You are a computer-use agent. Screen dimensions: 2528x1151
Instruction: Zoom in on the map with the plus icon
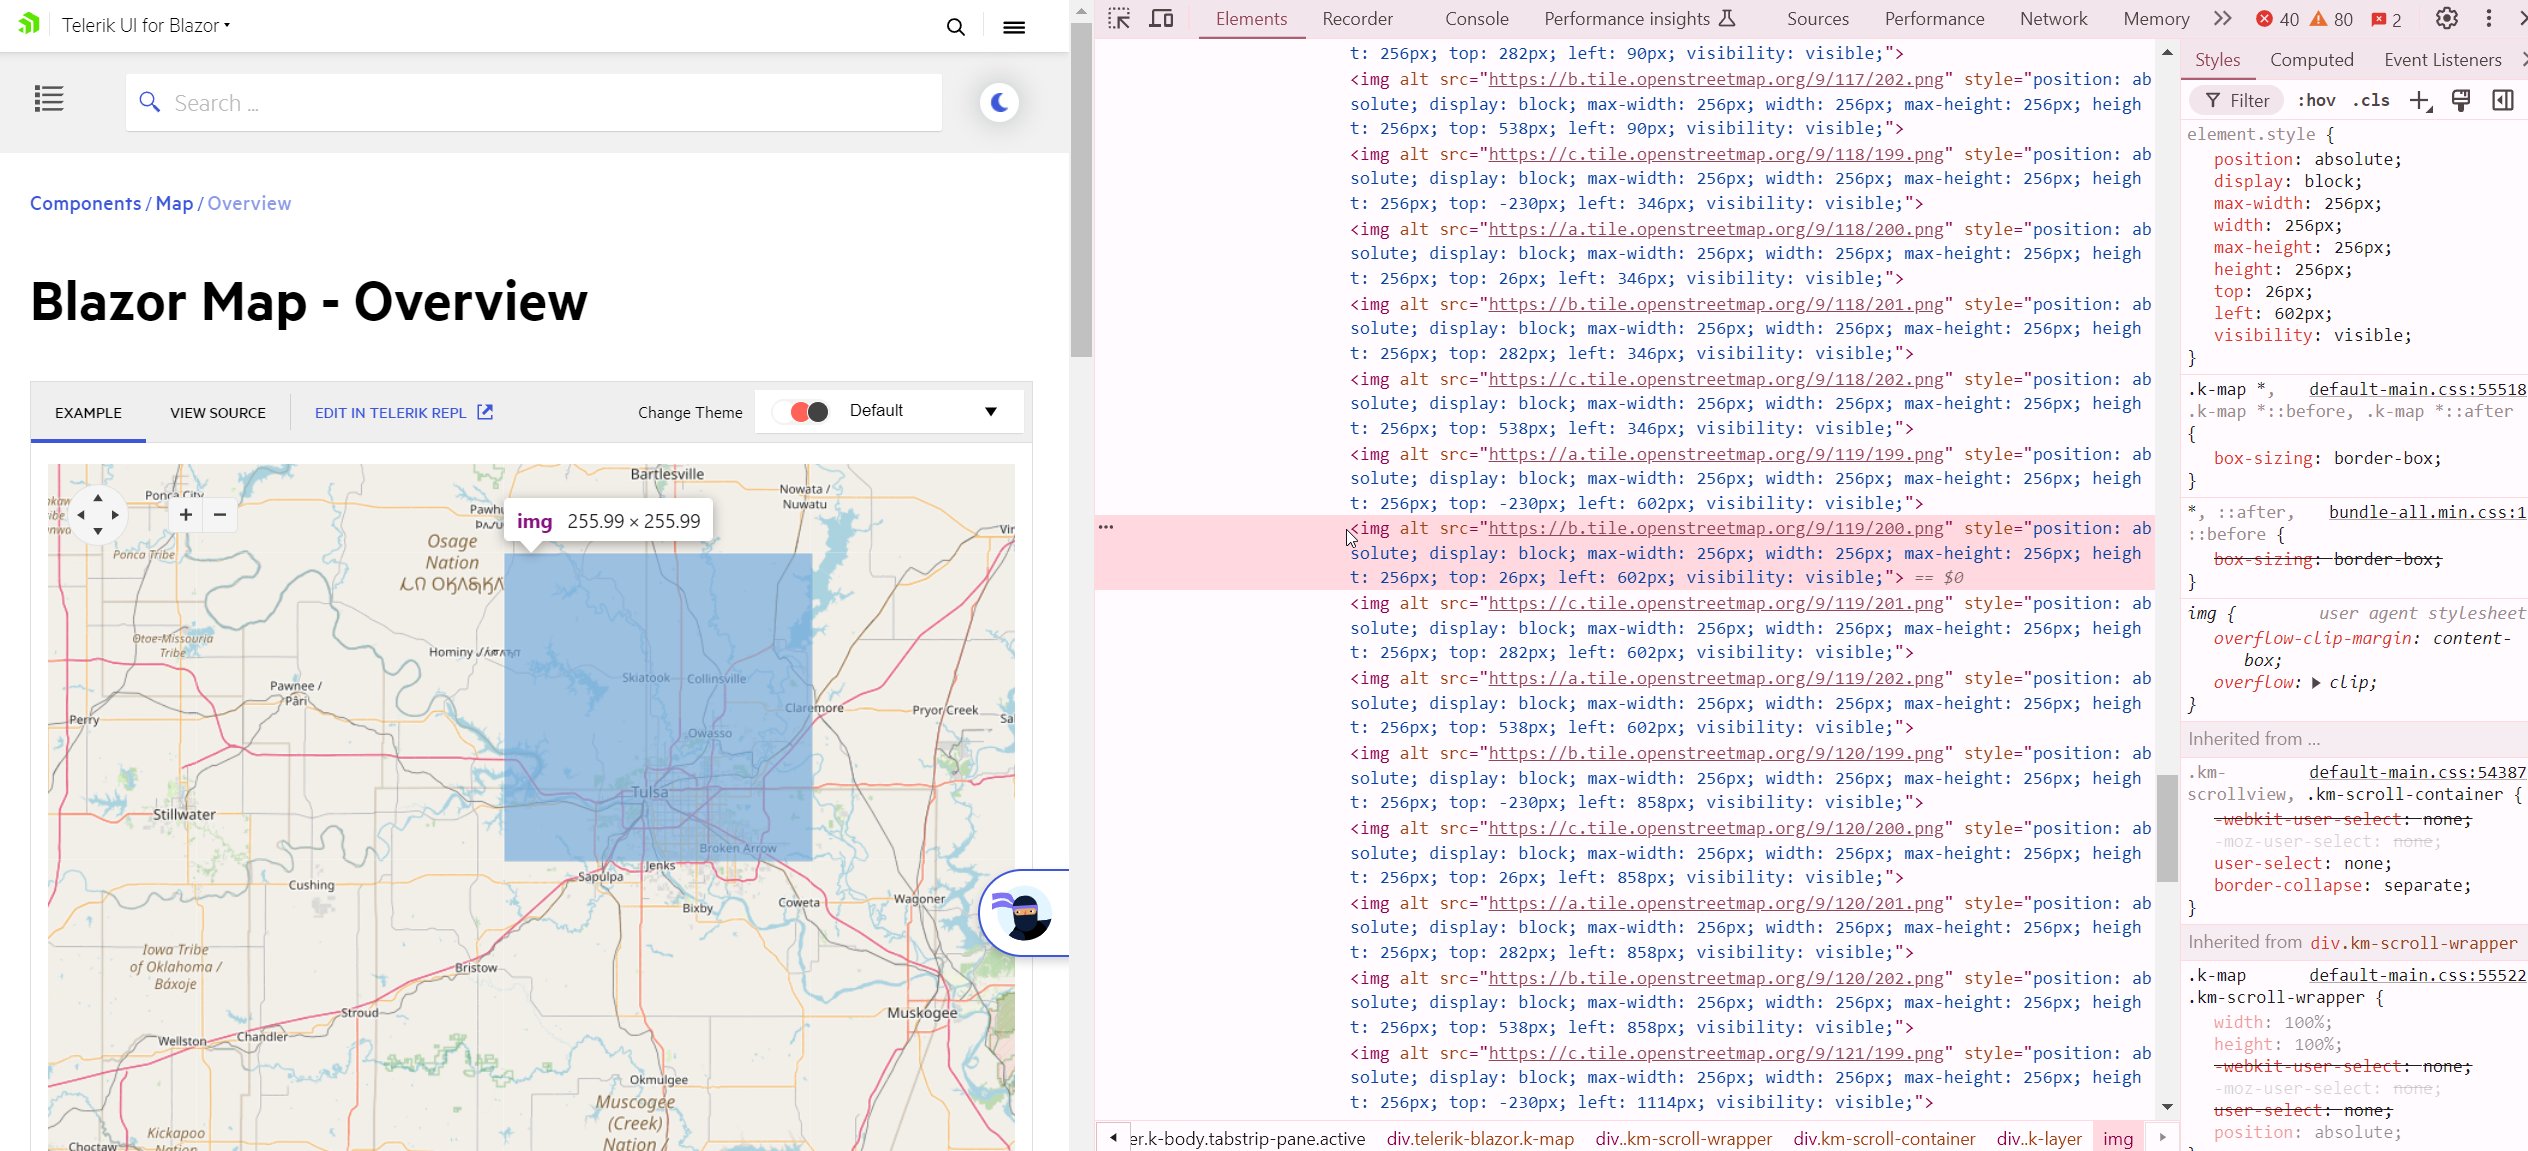pos(185,514)
